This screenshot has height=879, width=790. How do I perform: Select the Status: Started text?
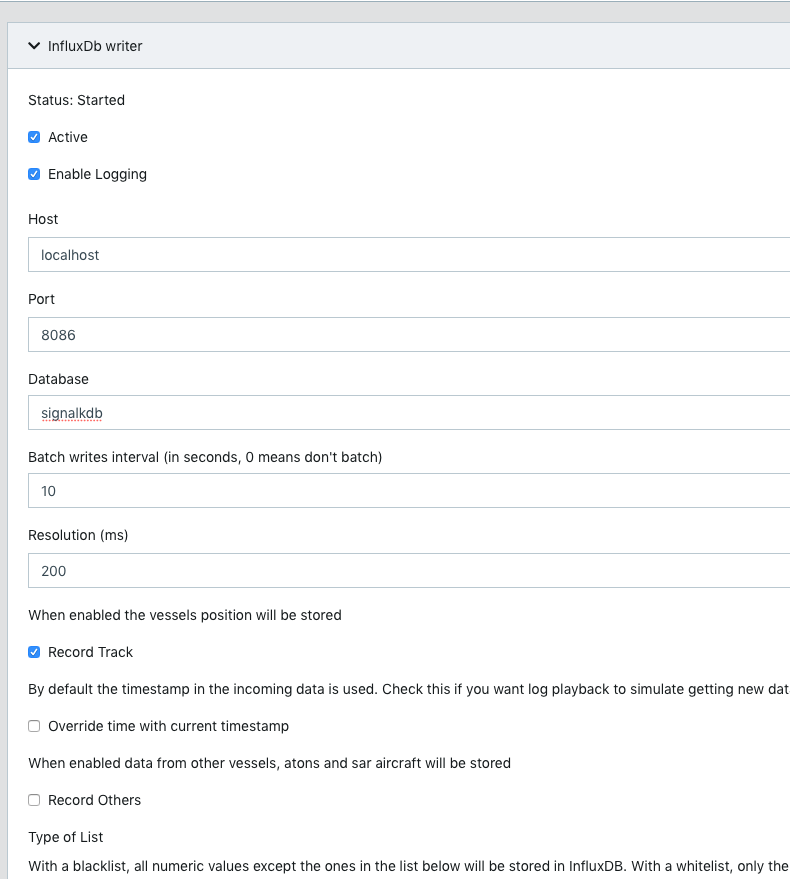pyautogui.click(x=76, y=99)
